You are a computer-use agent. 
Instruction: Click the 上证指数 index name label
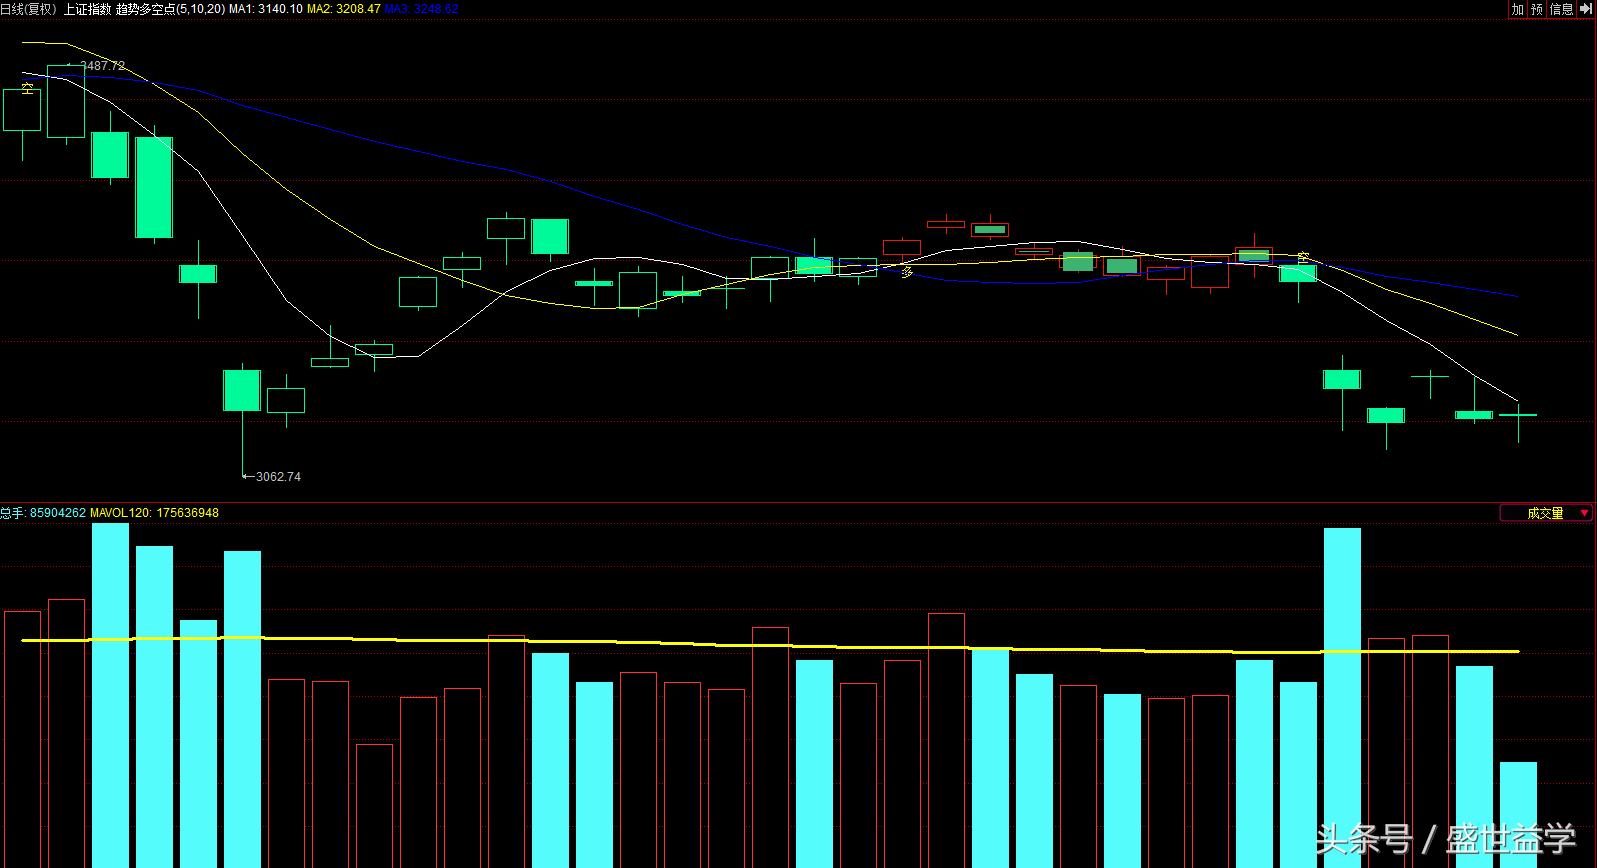87,9
